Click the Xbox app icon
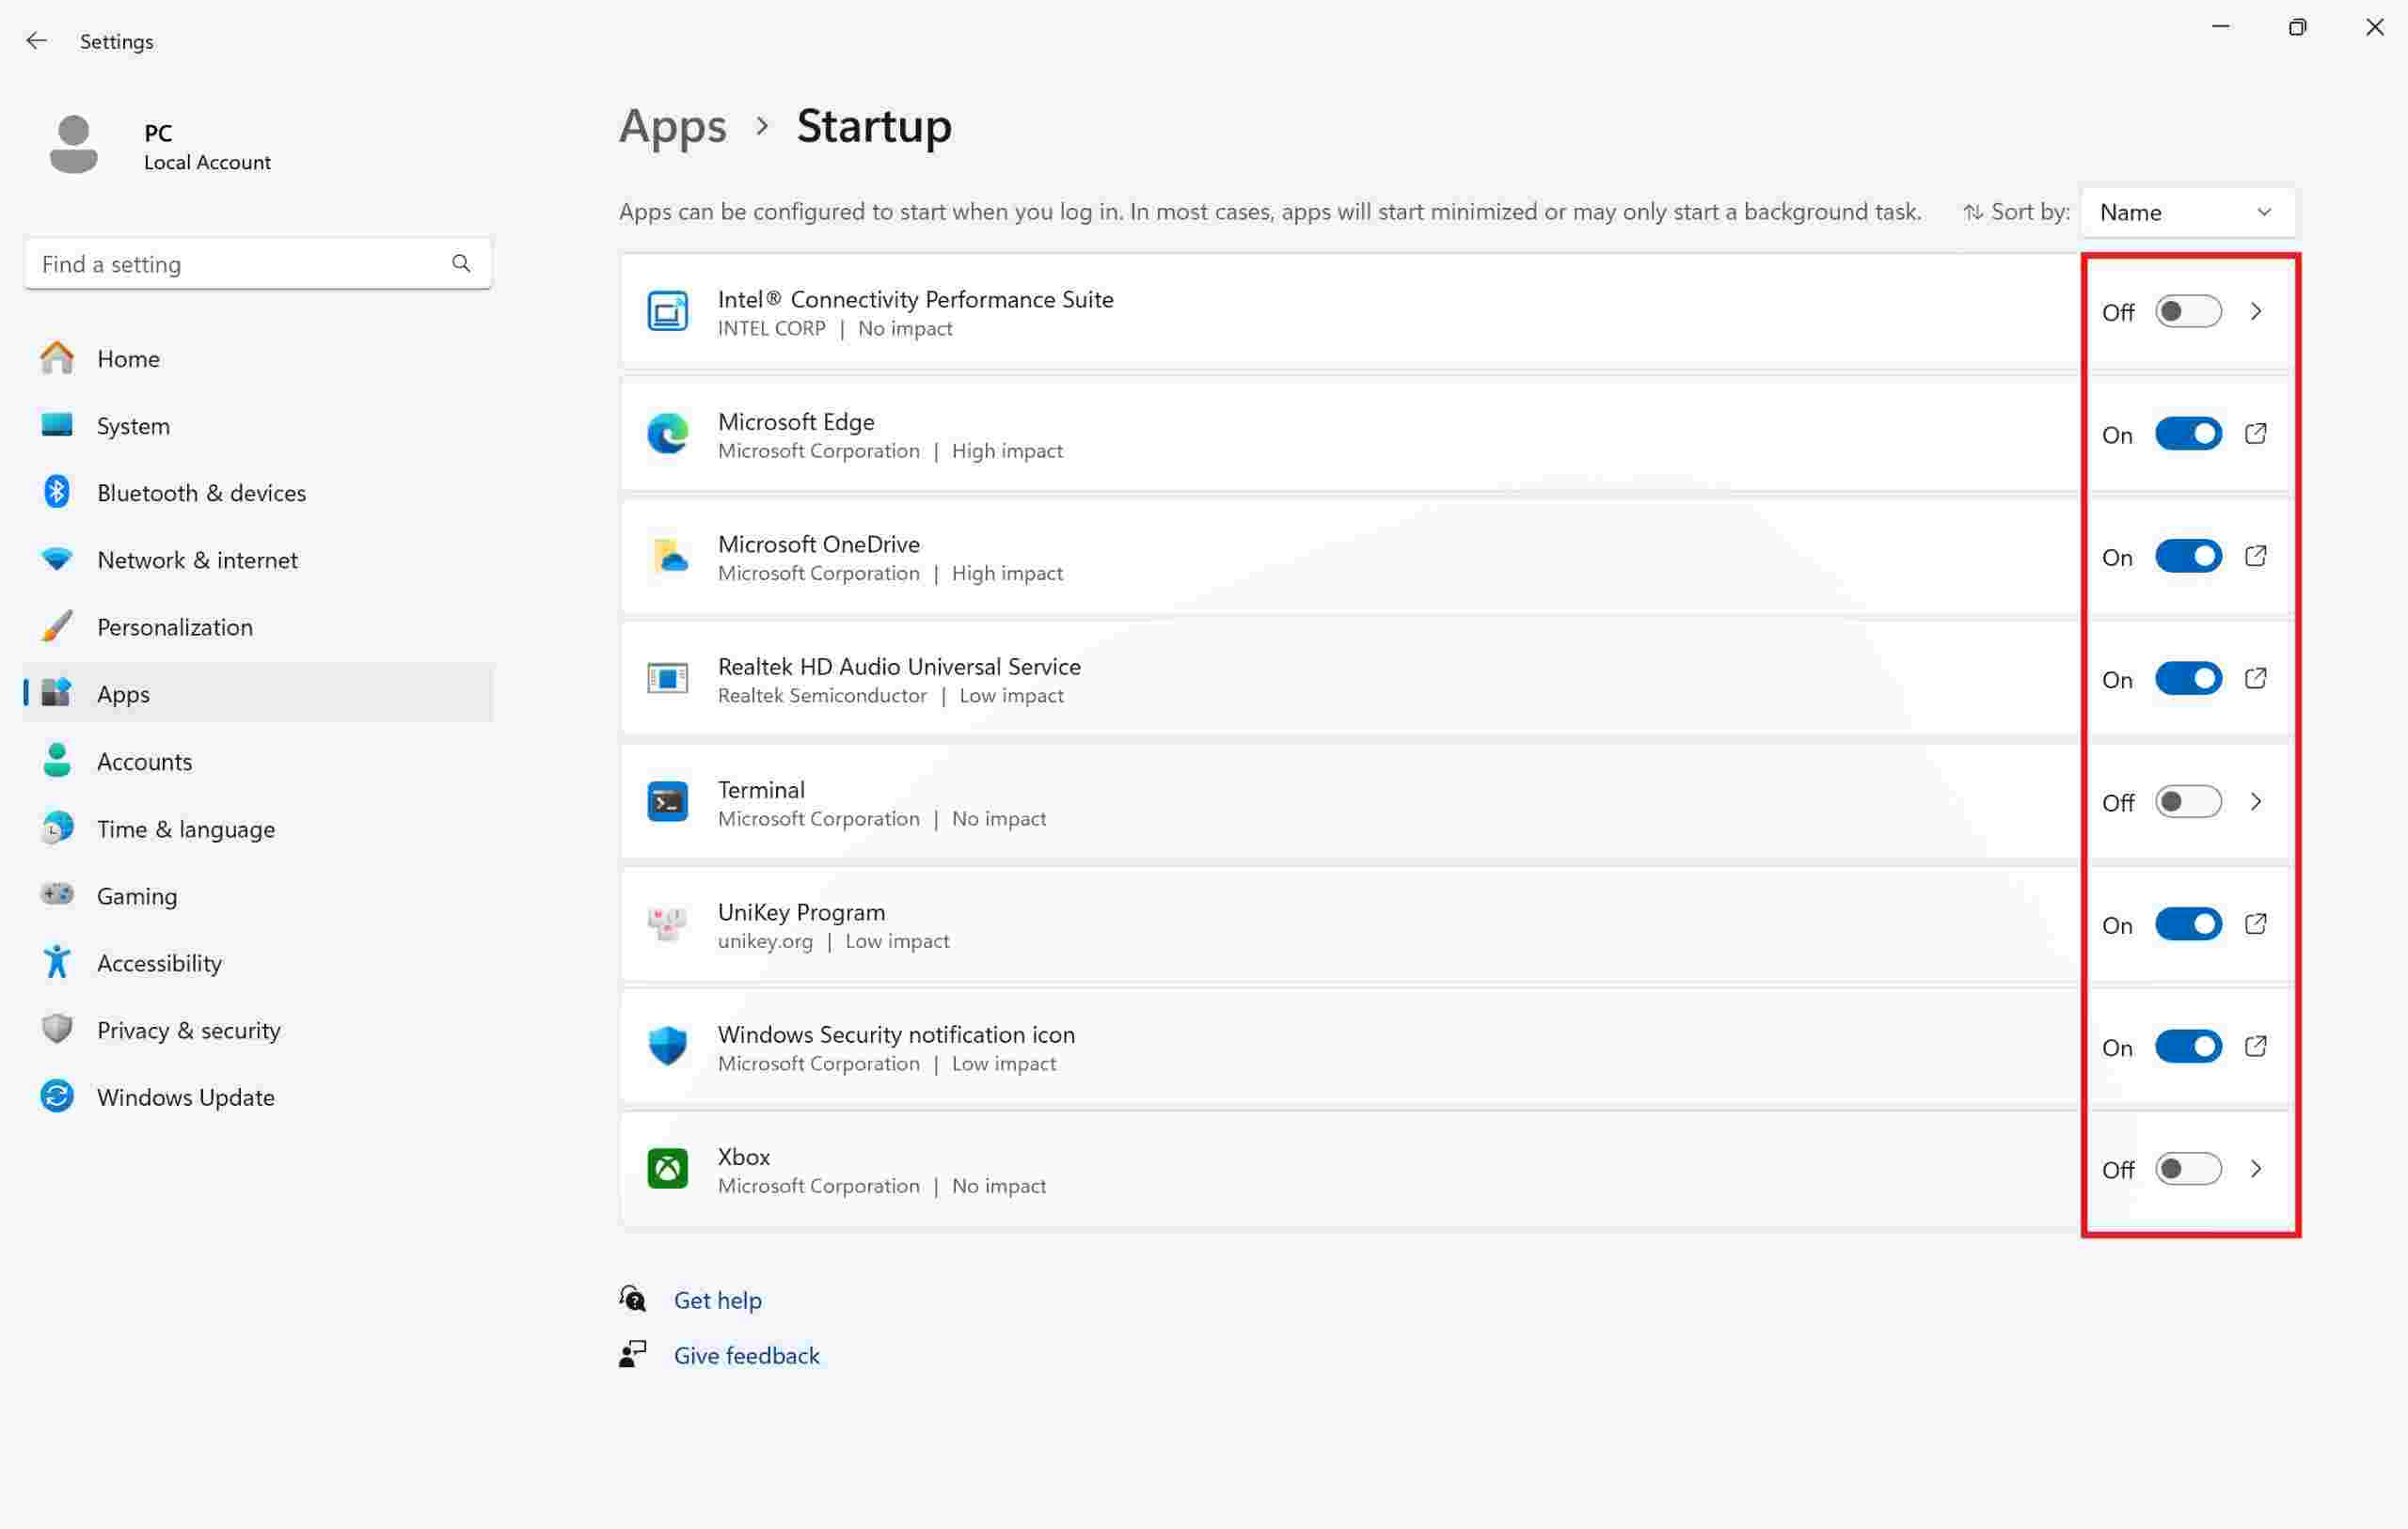Image resolution: width=2408 pixels, height=1529 pixels. [x=667, y=1169]
